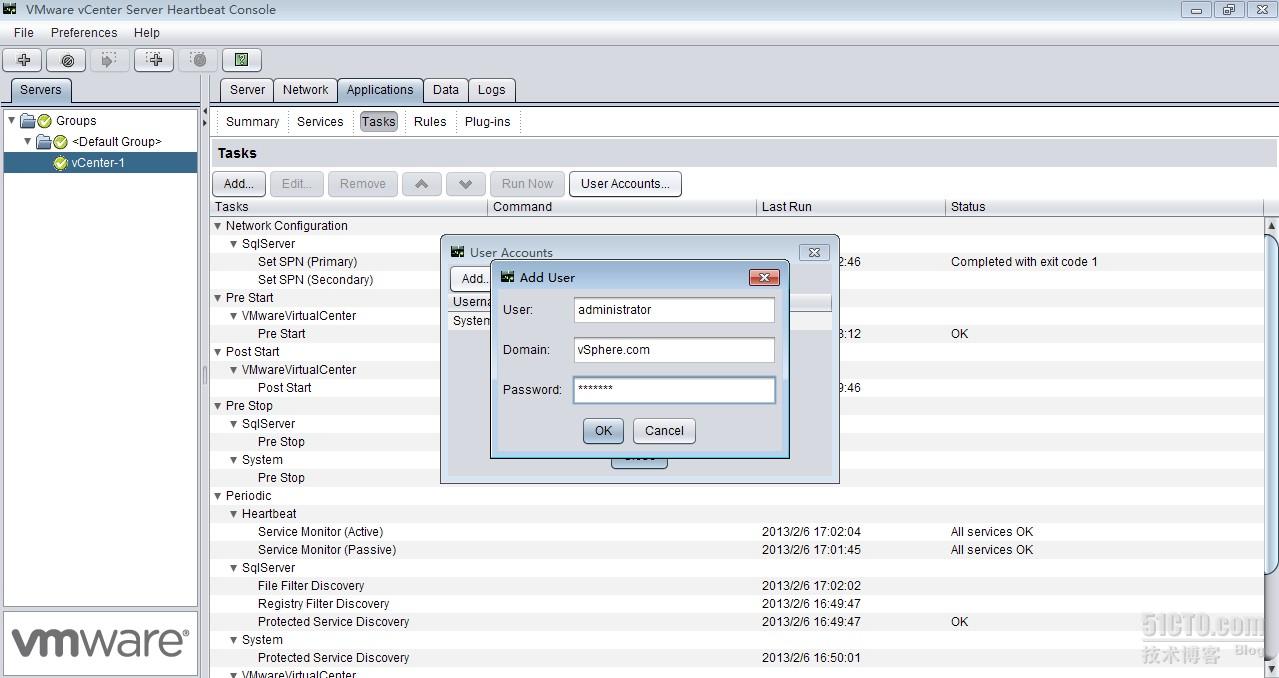This screenshot has height=678, width=1279.
Task: Collapse the Periodic task group
Action: click(217, 496)
